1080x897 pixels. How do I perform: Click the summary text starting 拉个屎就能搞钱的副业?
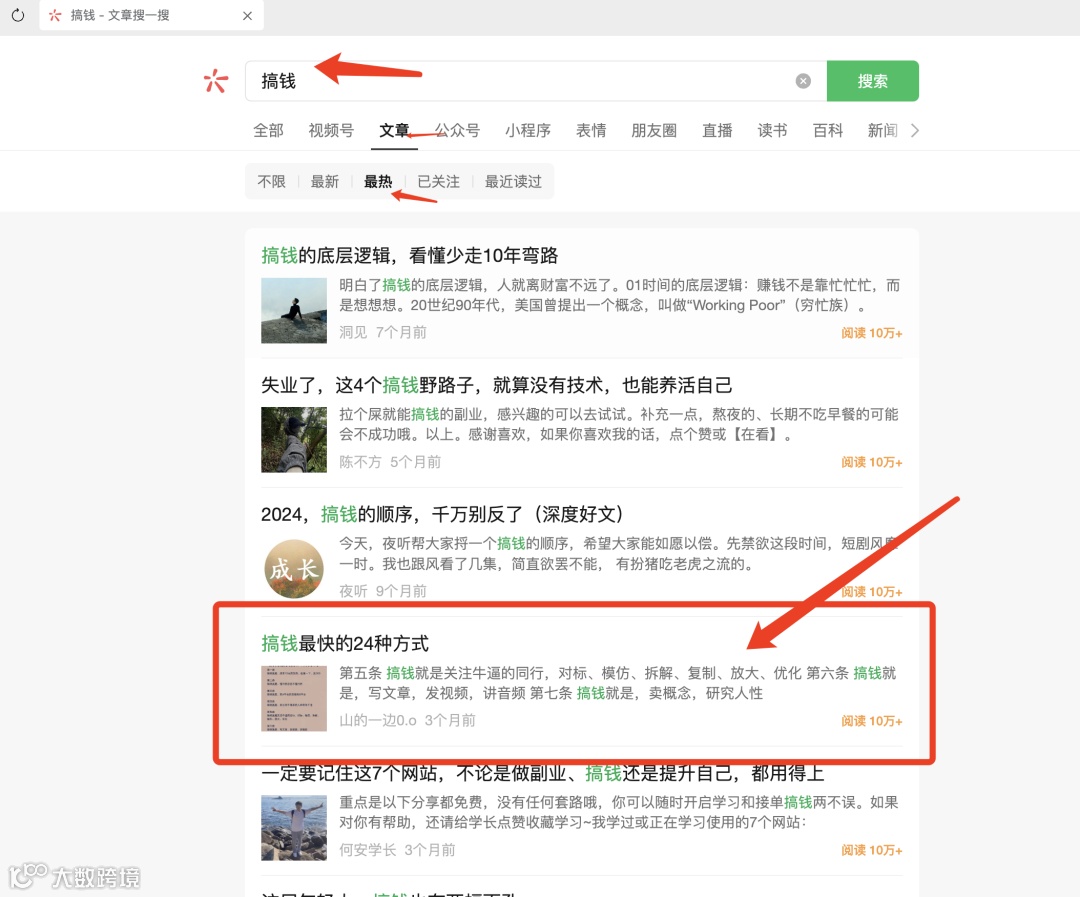pyautogui.click(x=619, y=424)
